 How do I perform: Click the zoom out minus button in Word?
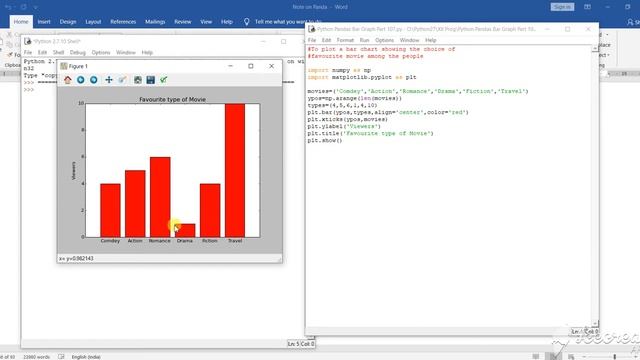point(584,357)
